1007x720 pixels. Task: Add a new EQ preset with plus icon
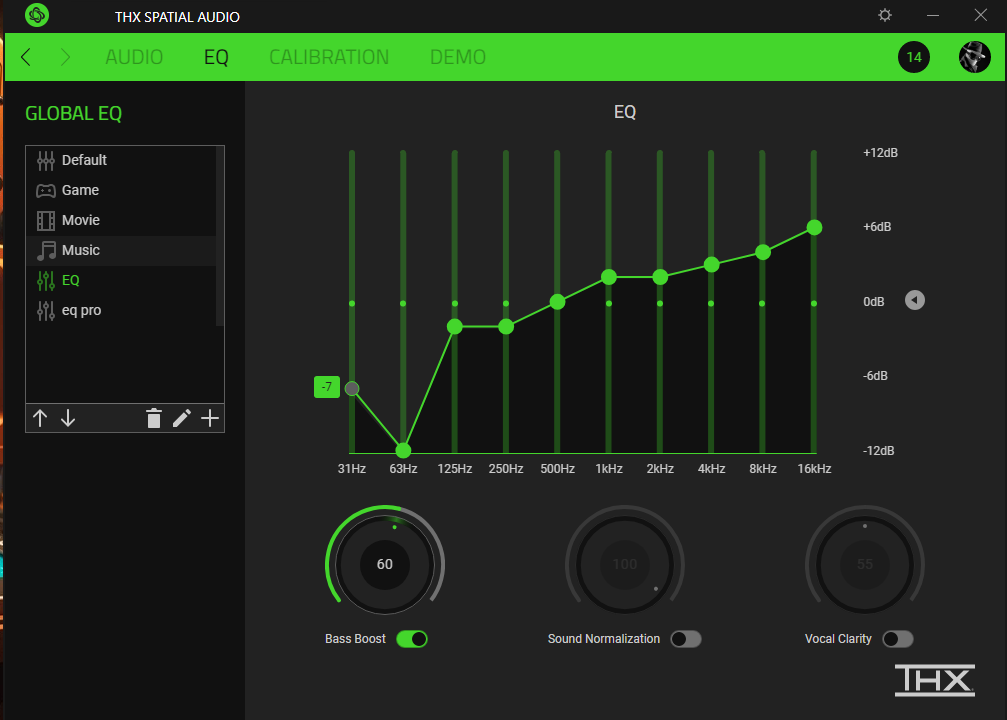(x=210, y=419)
